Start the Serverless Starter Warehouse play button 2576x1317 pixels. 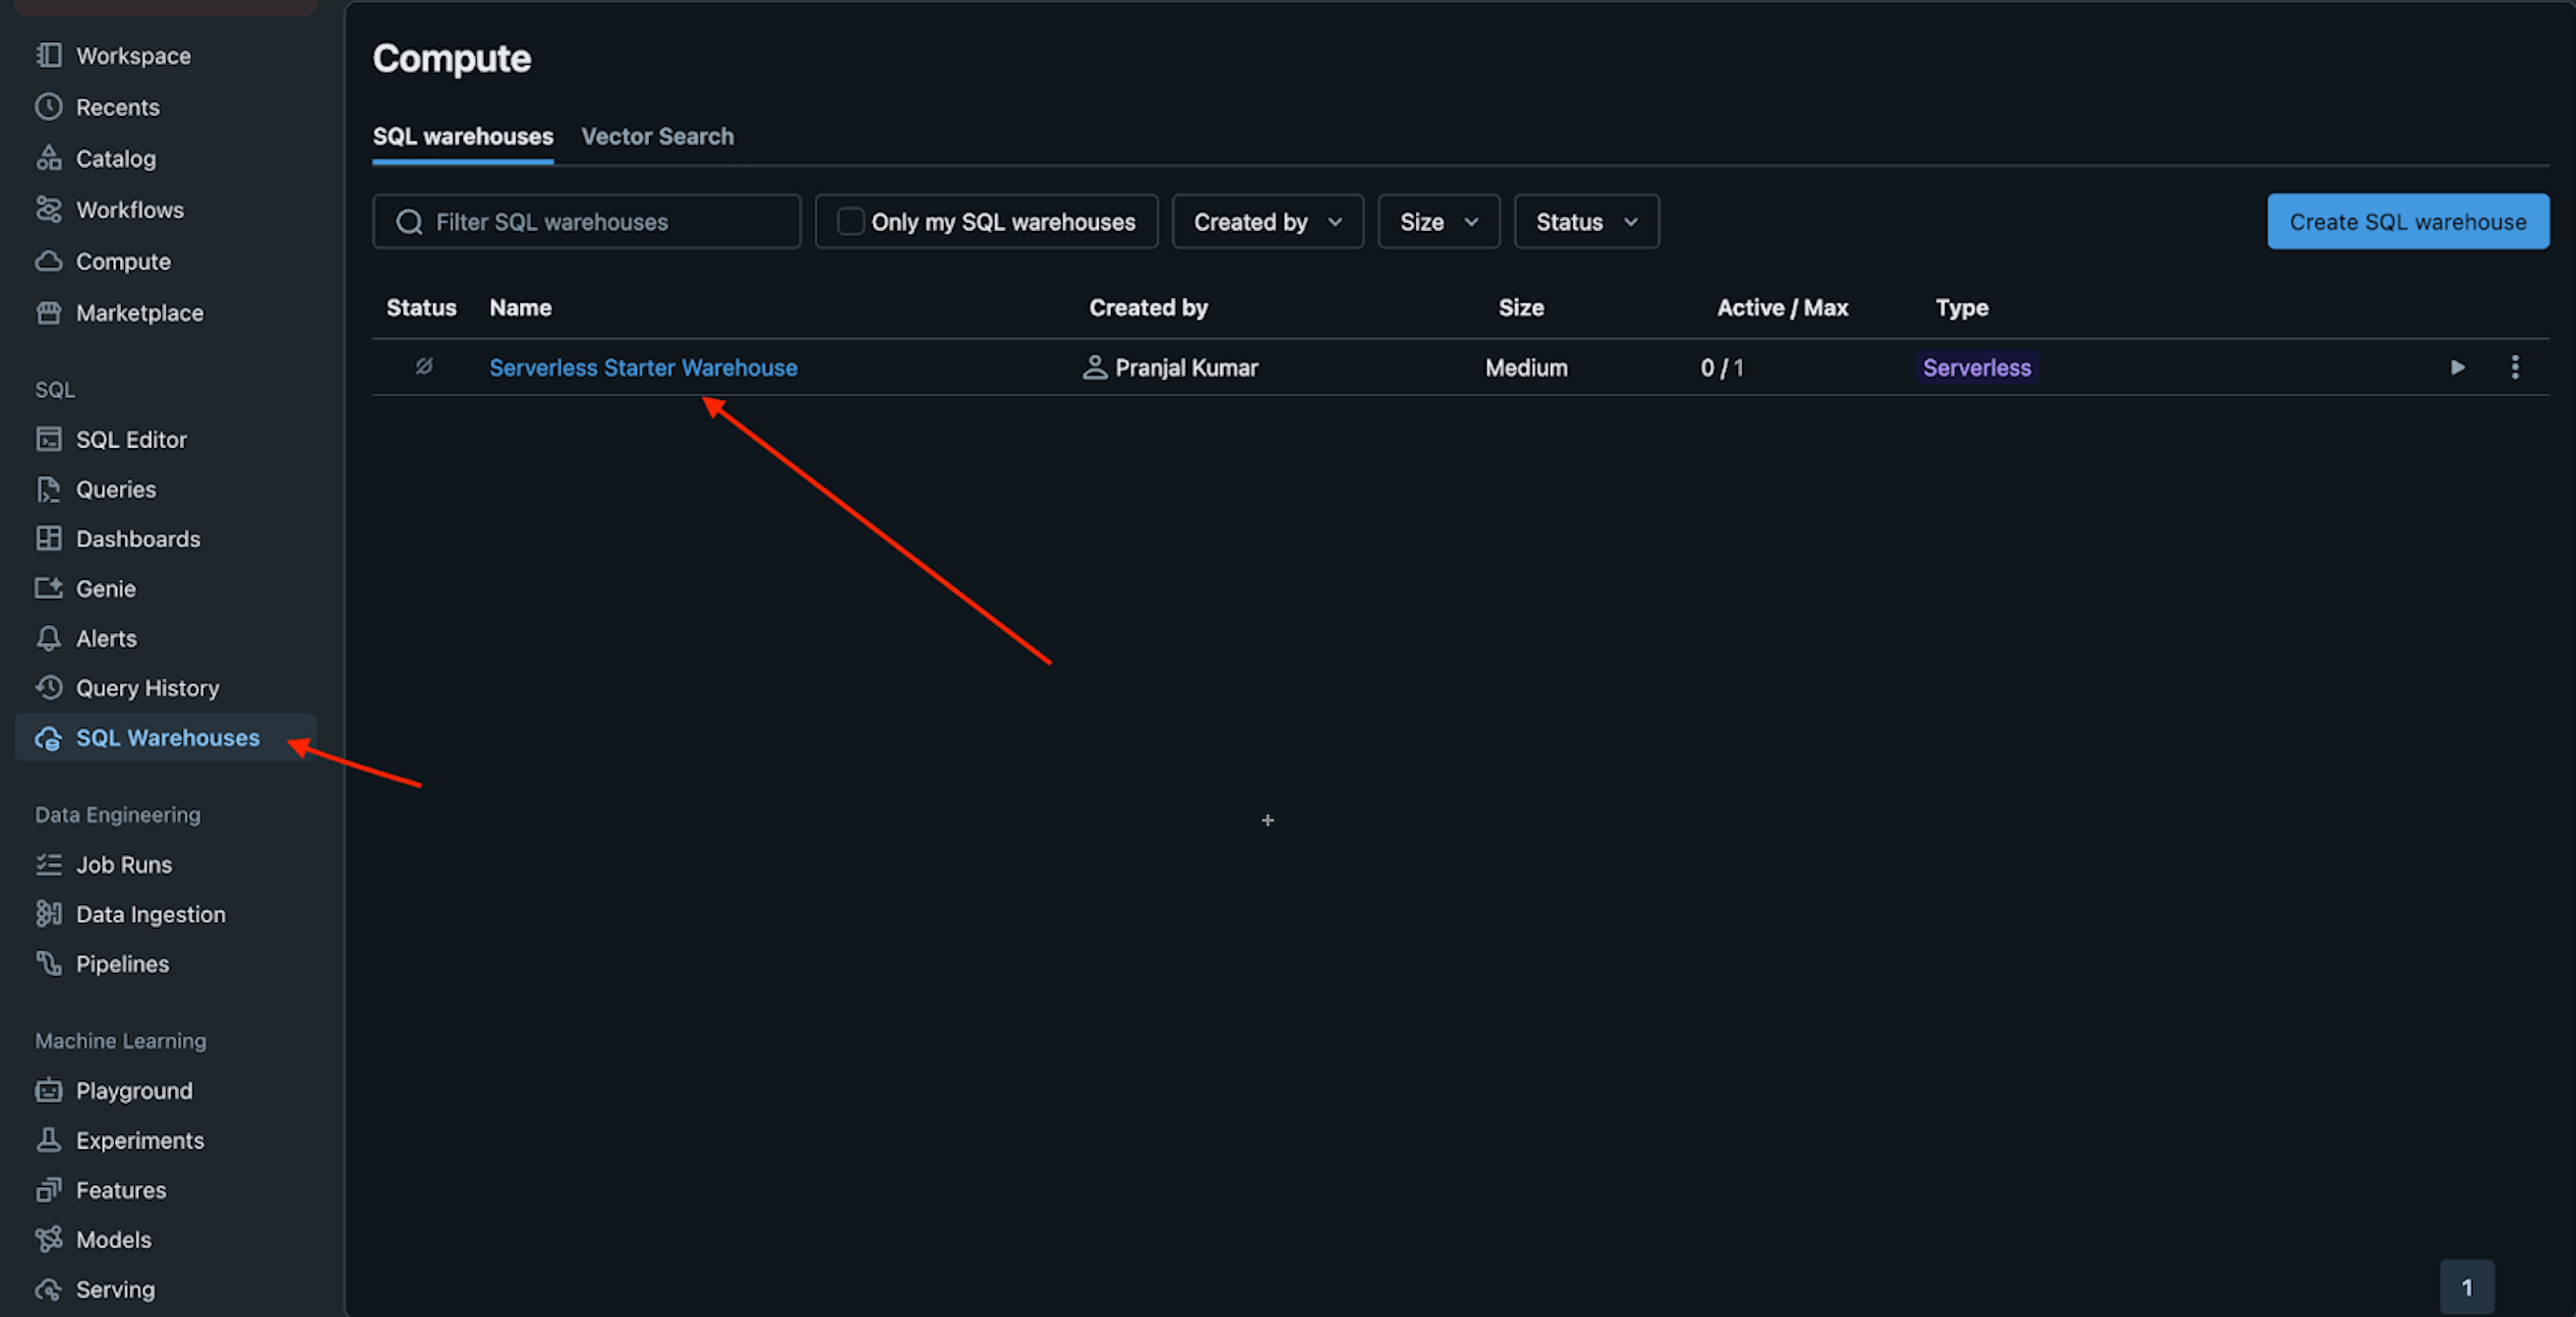[2457, 367]
